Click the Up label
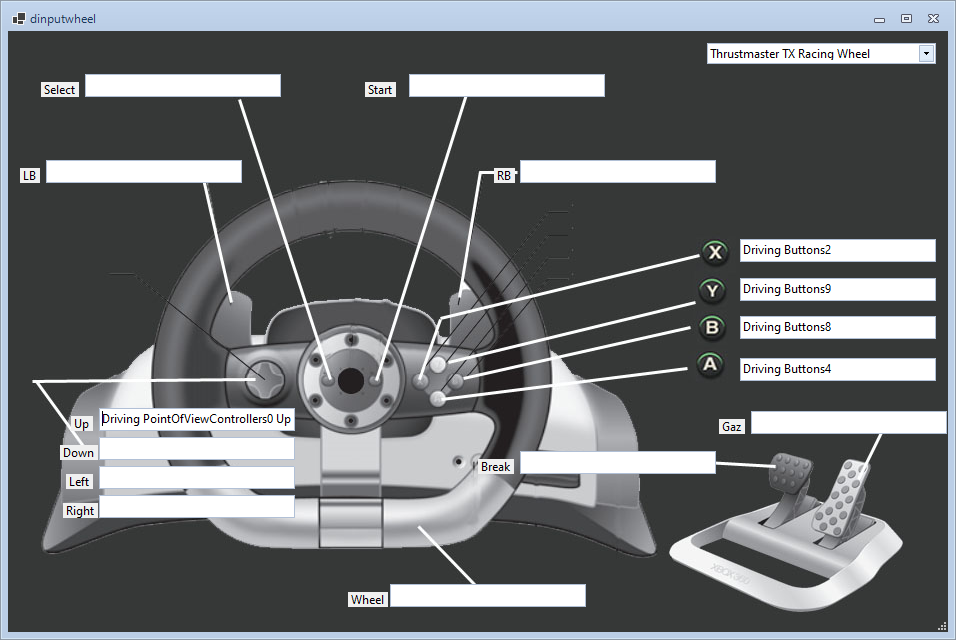The width and height of the screenshot is (956, 640). (x=81, y=424)
